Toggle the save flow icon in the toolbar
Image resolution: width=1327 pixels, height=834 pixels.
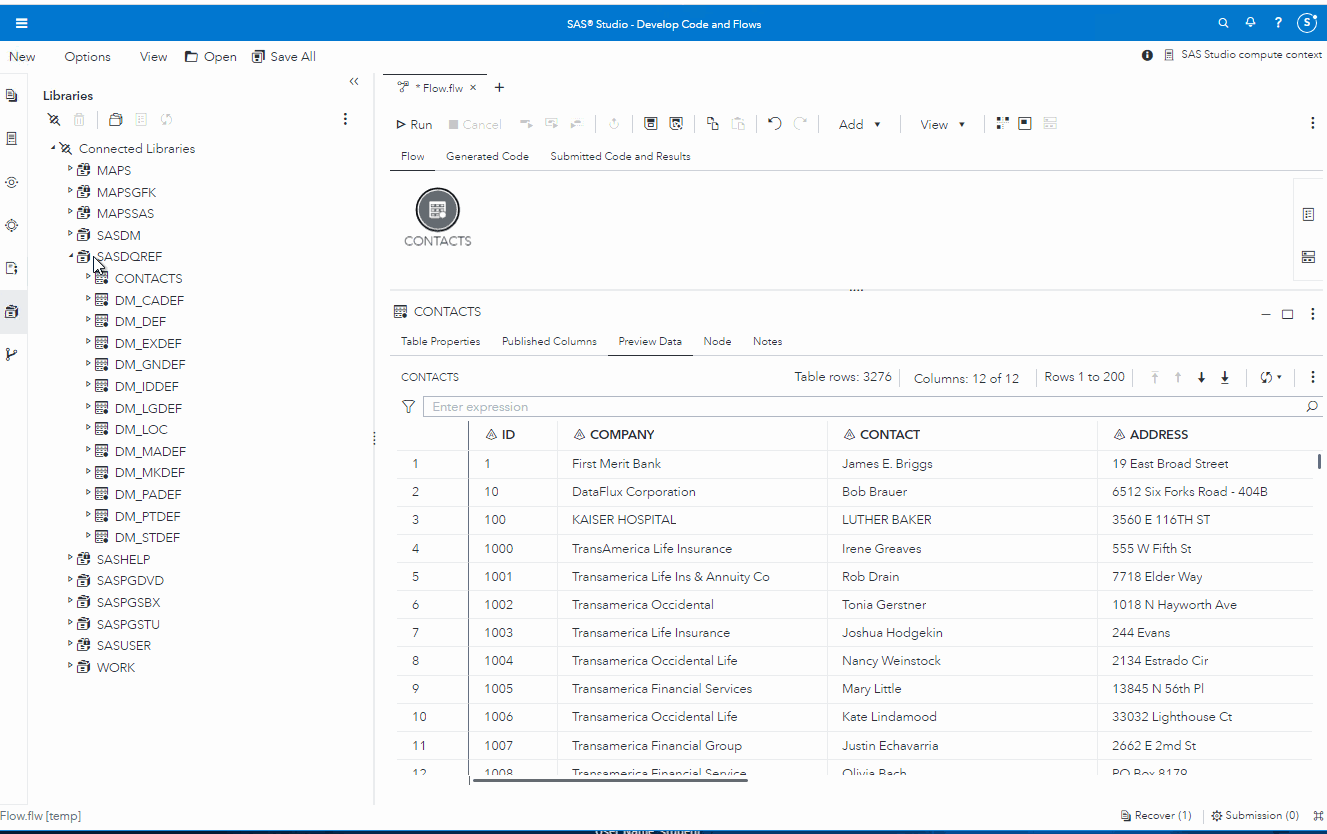[650, 124]
